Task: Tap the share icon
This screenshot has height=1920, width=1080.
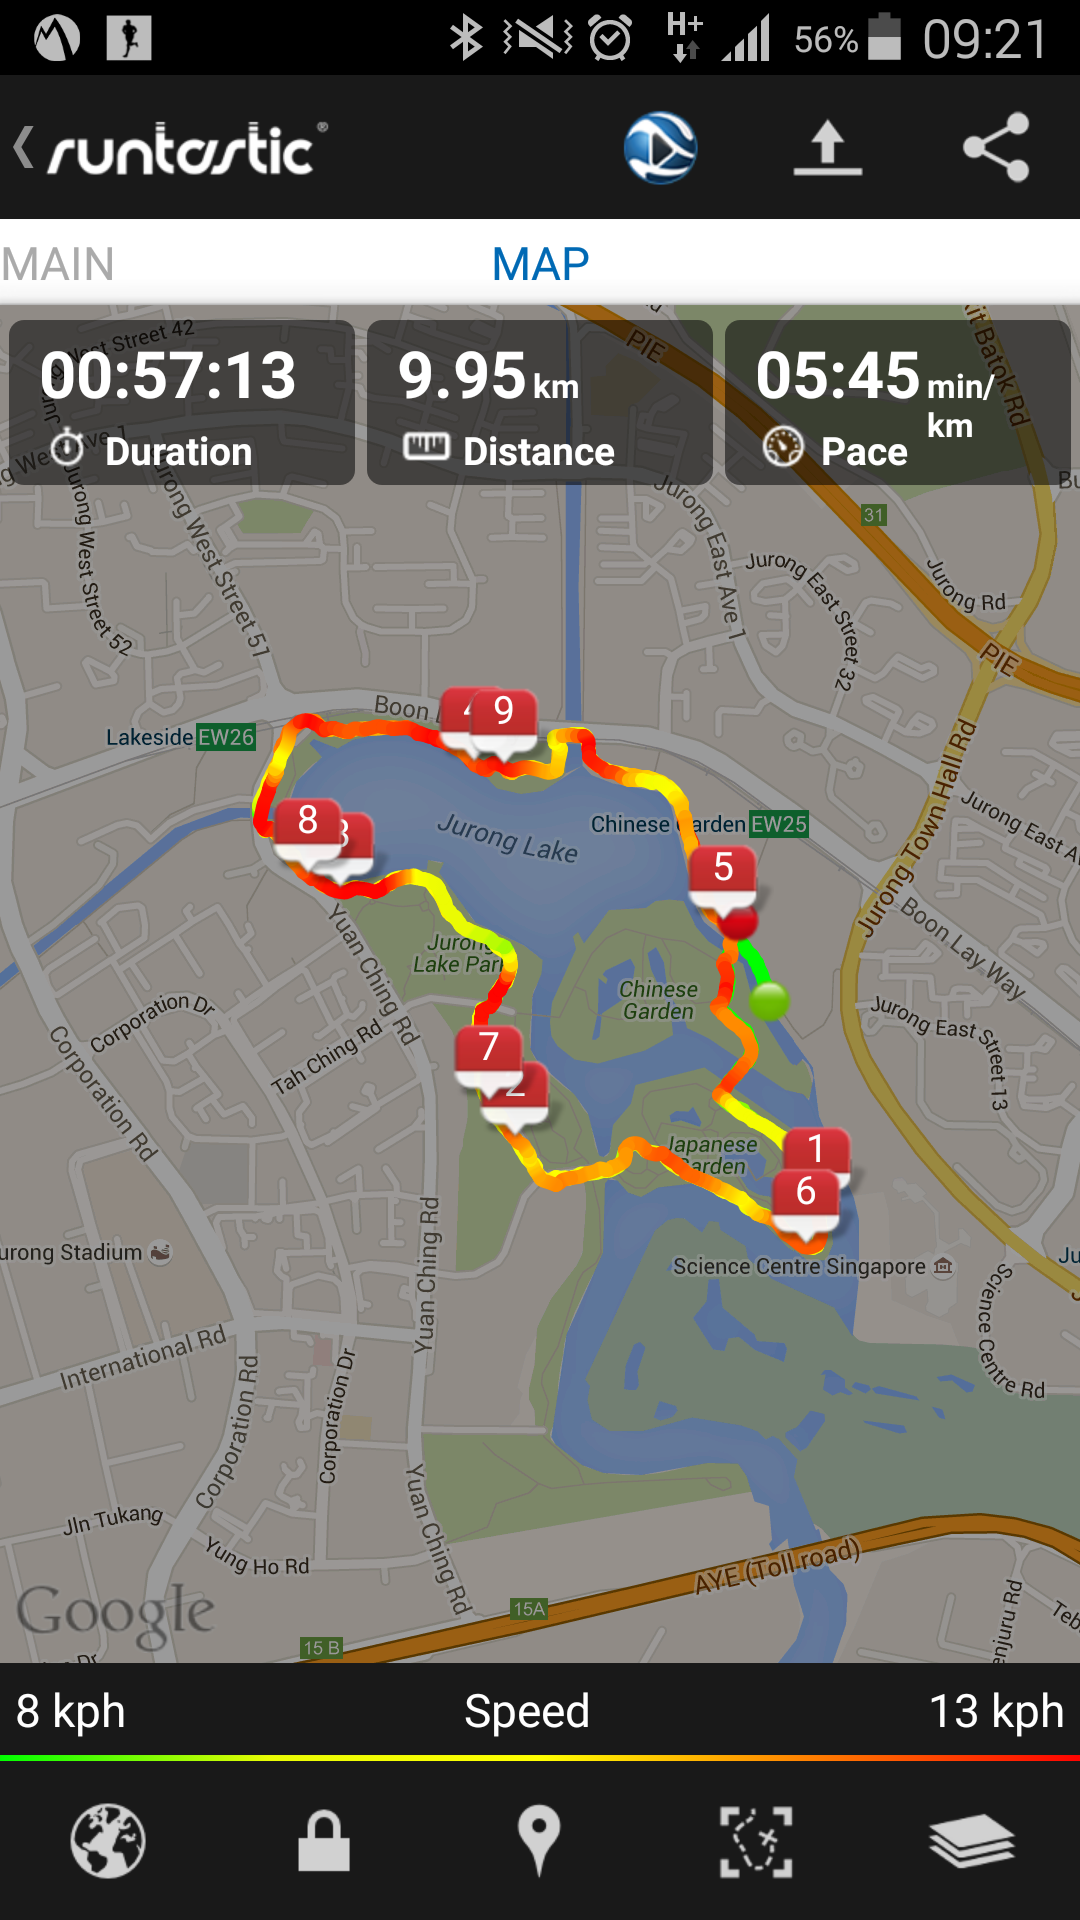Action: pos(996,147)
